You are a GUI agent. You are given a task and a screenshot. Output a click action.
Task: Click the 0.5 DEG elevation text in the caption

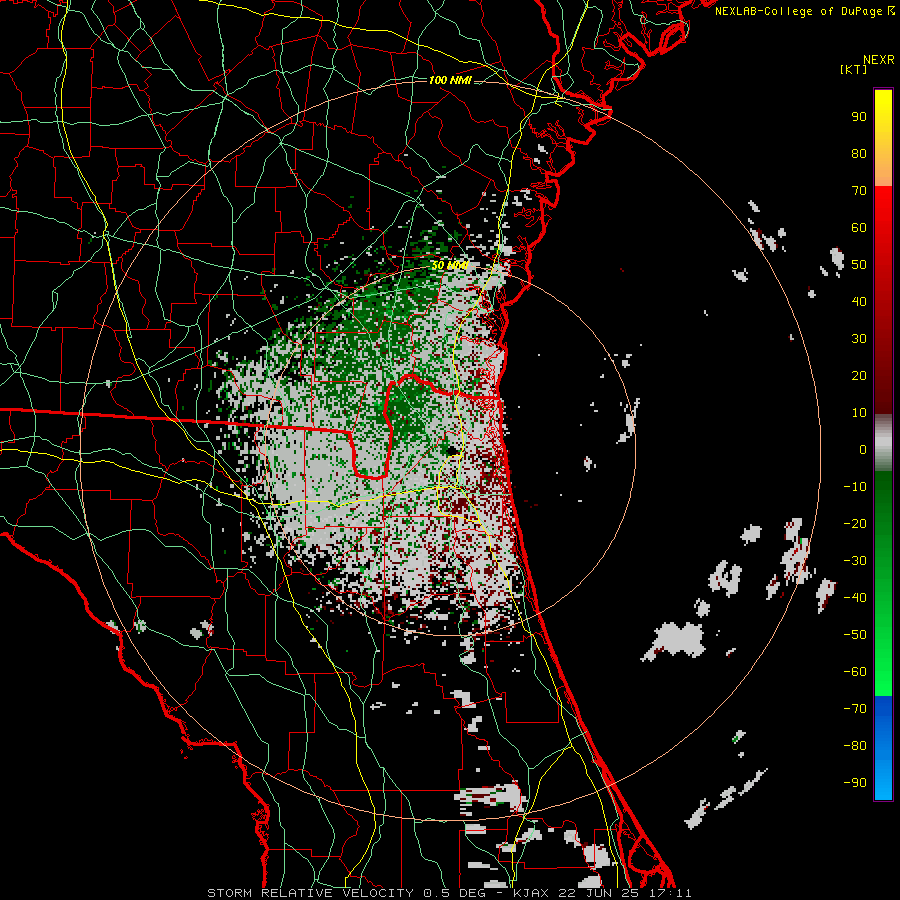point(454,893)
